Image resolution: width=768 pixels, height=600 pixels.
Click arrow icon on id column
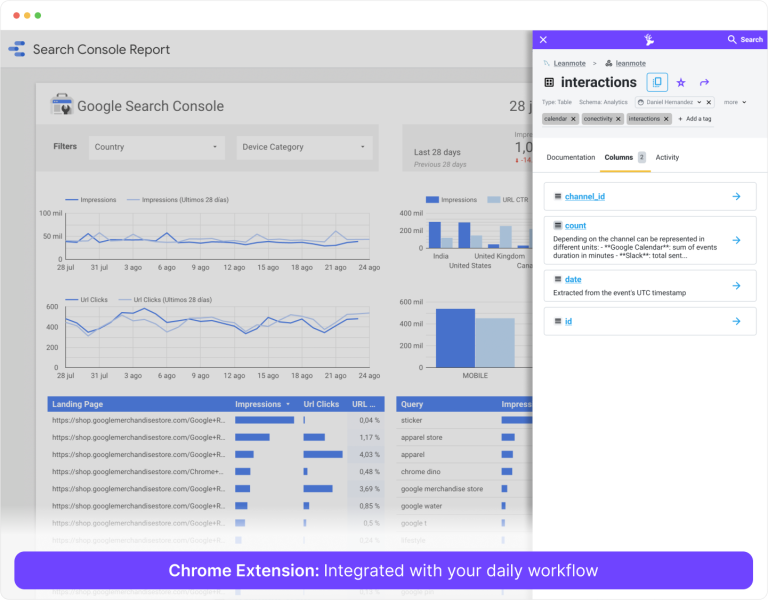[736, 321]
